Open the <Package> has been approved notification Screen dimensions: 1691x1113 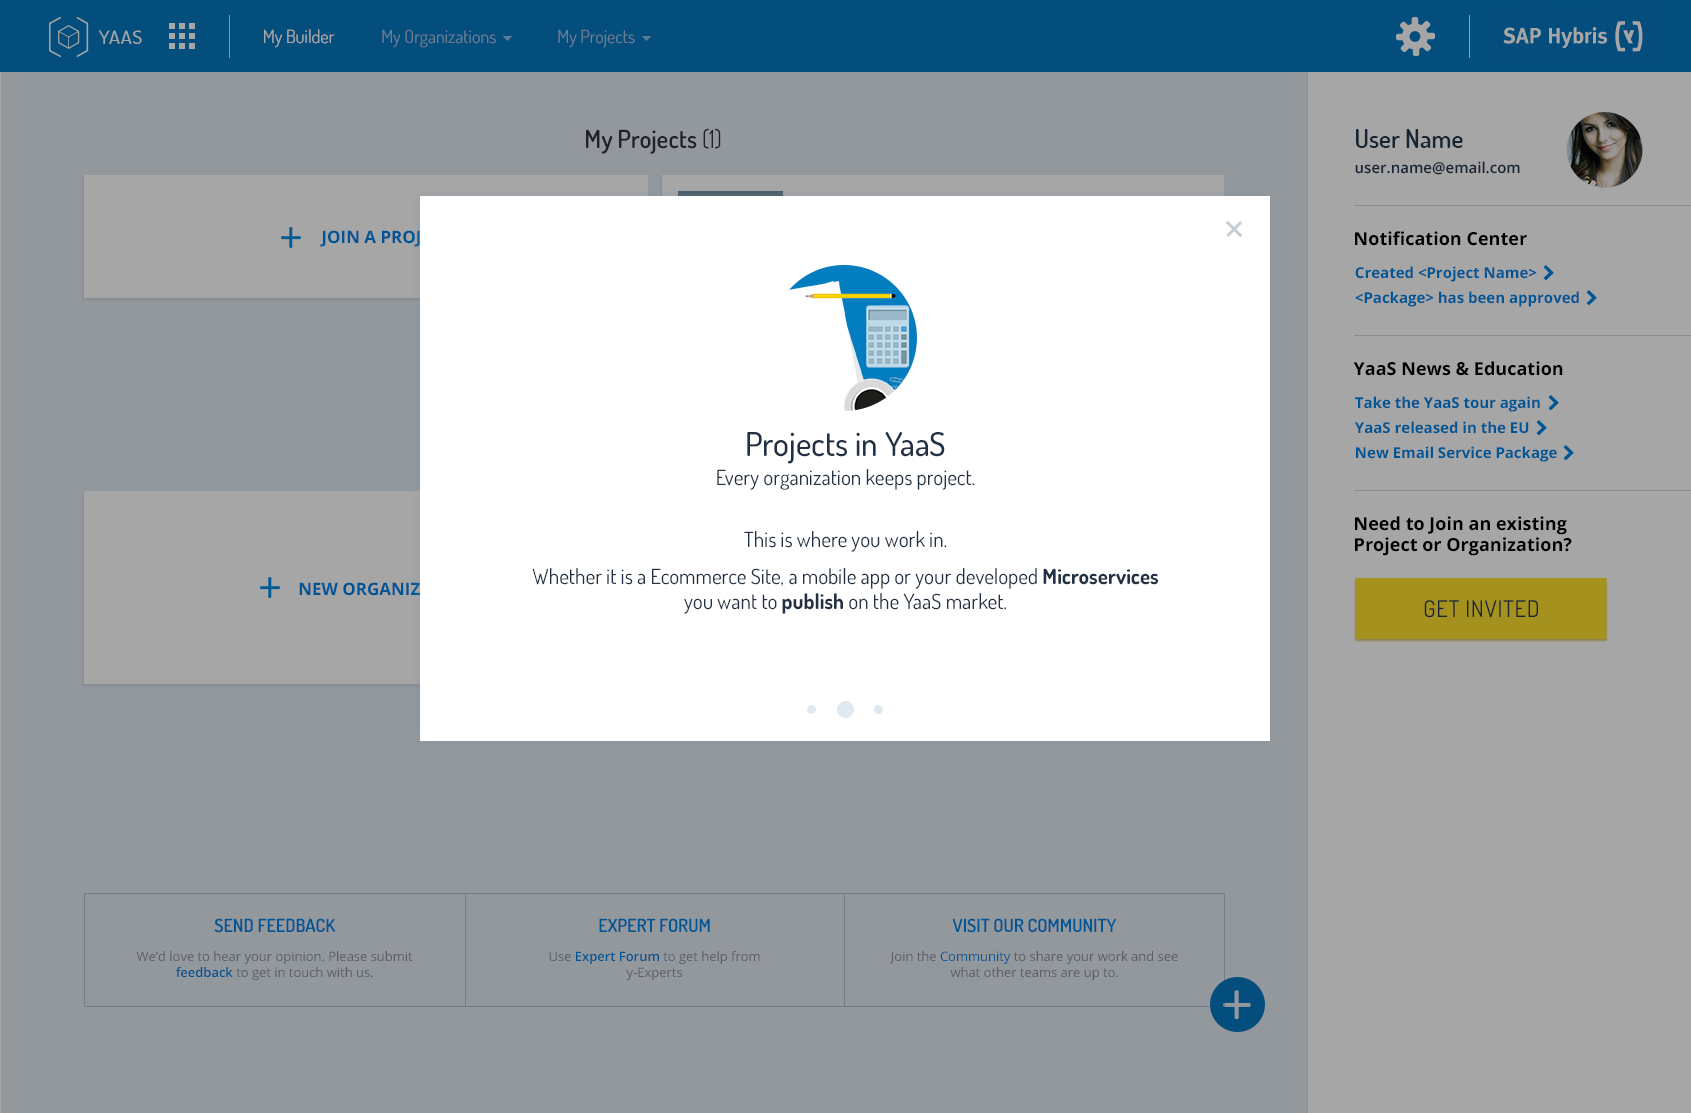tap(1476, 298)
